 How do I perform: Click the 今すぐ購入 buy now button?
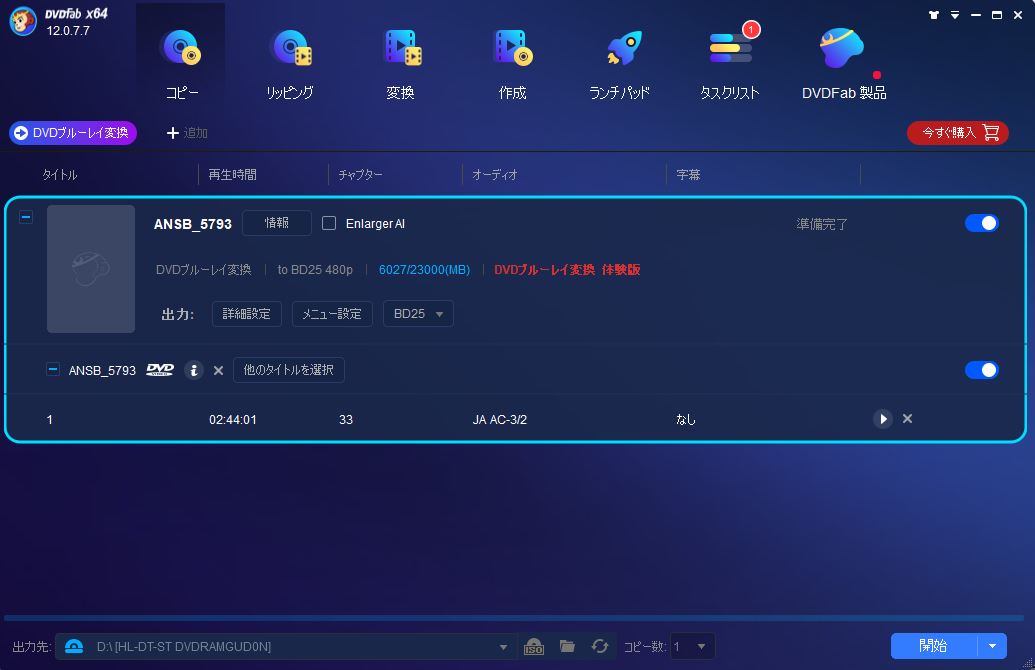pyautogui.click(x=958, y=133)
